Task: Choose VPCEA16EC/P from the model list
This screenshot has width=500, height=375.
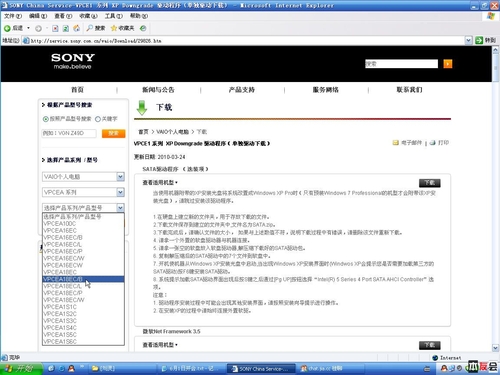Action: pos(83,251)
